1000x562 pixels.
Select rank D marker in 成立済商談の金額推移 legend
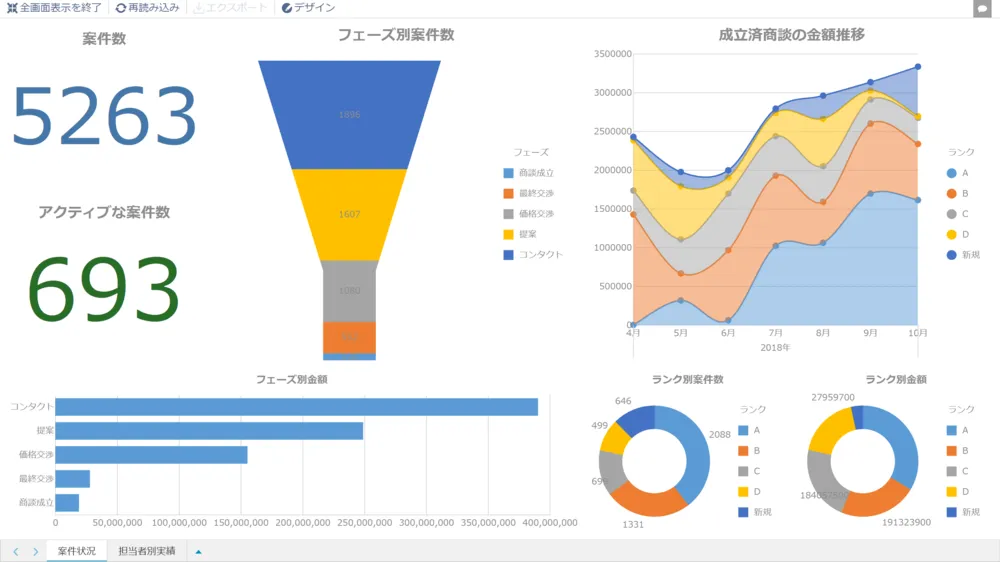(x=952, y=234)
